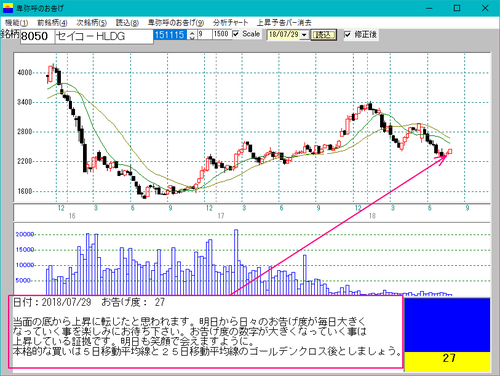The image size is (500, 376).
Task: Click the year label 17 on time axis
Action: (221, 216)
